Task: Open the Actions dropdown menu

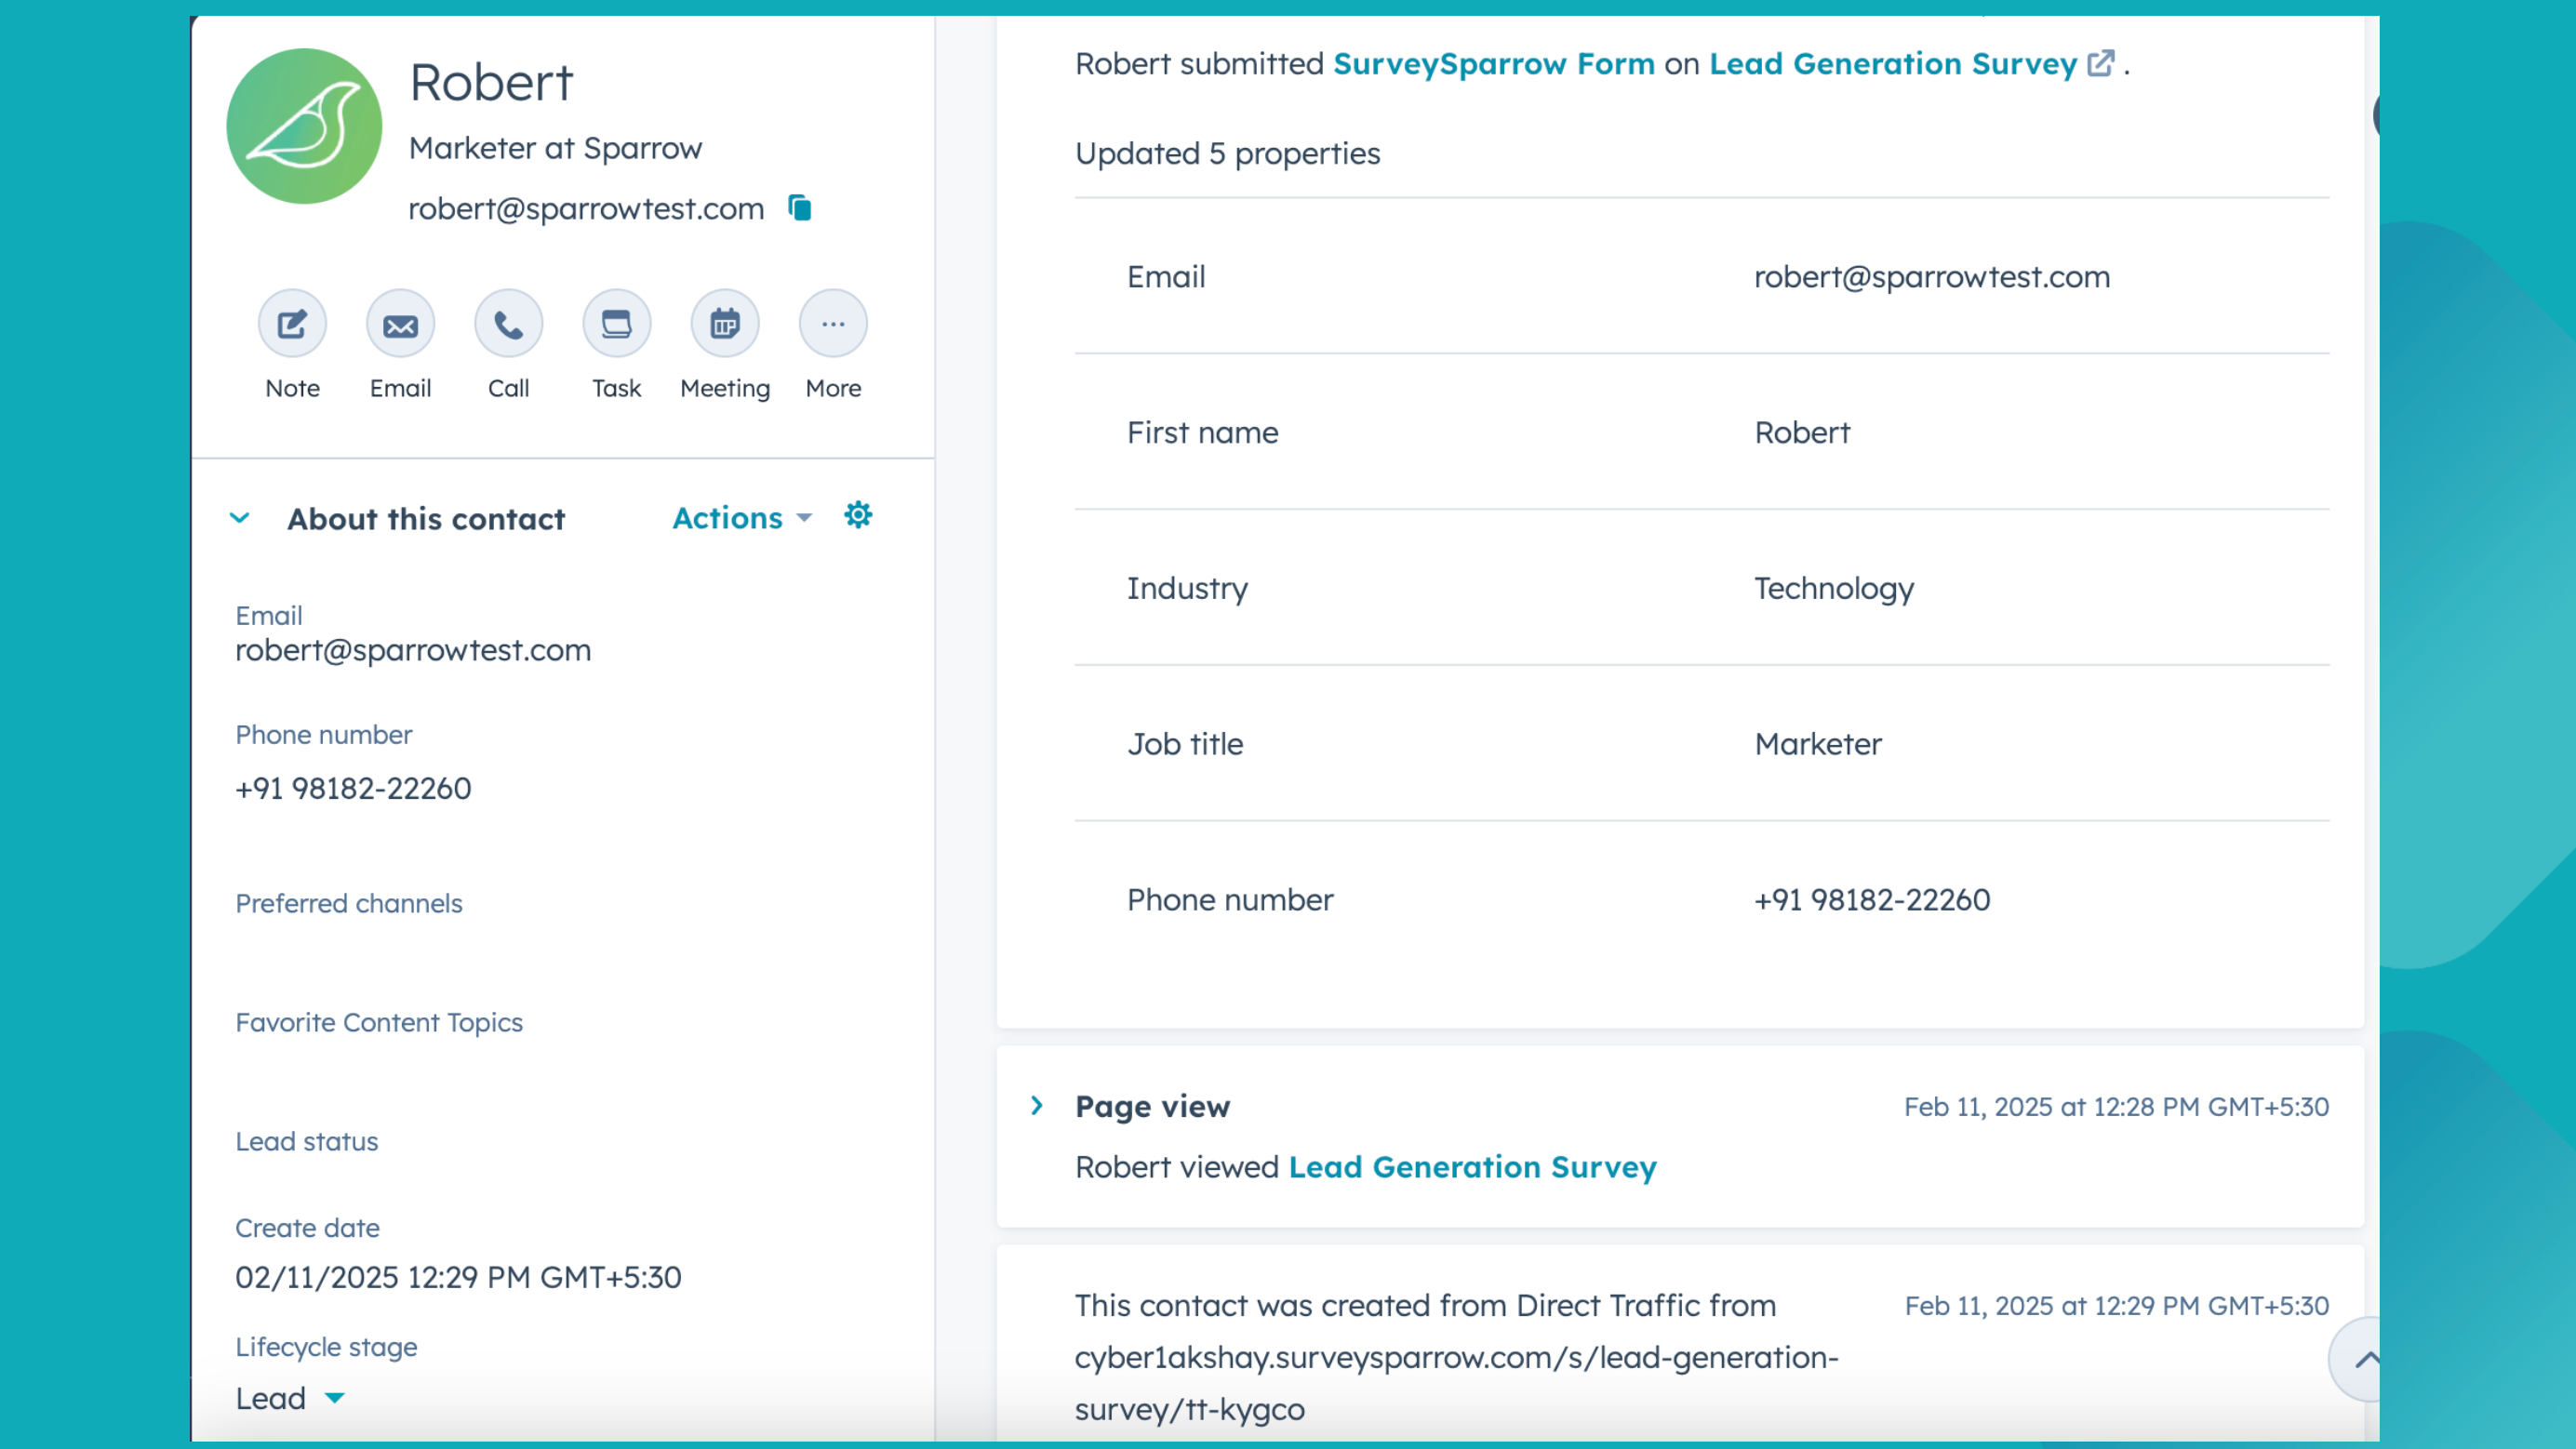Action: [x=741, y=518]
